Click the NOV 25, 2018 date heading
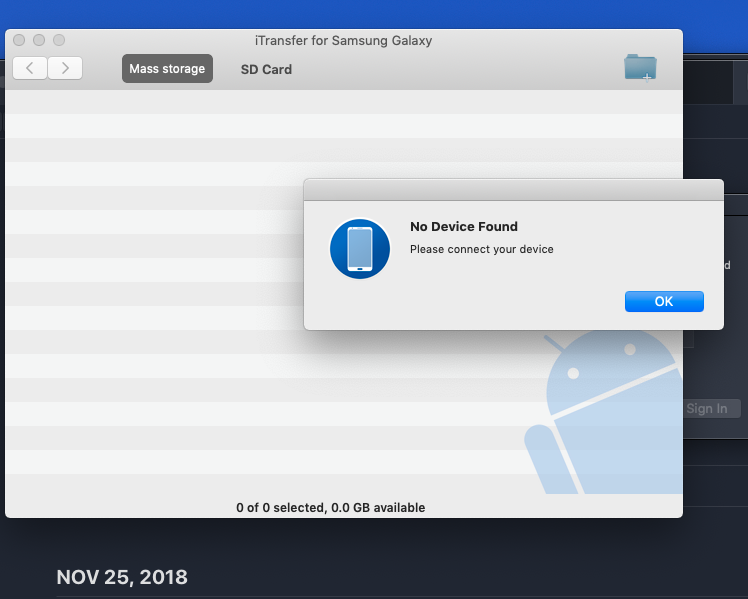 (x=122, y=577)
